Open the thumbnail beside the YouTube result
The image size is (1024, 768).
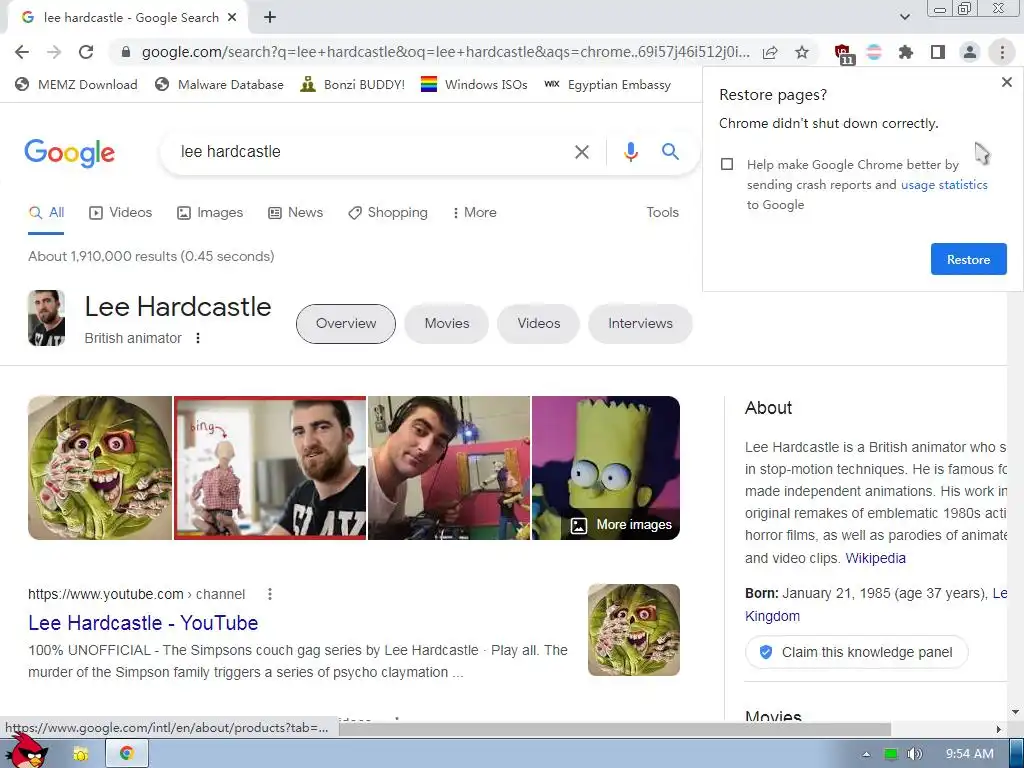[633, 630]
